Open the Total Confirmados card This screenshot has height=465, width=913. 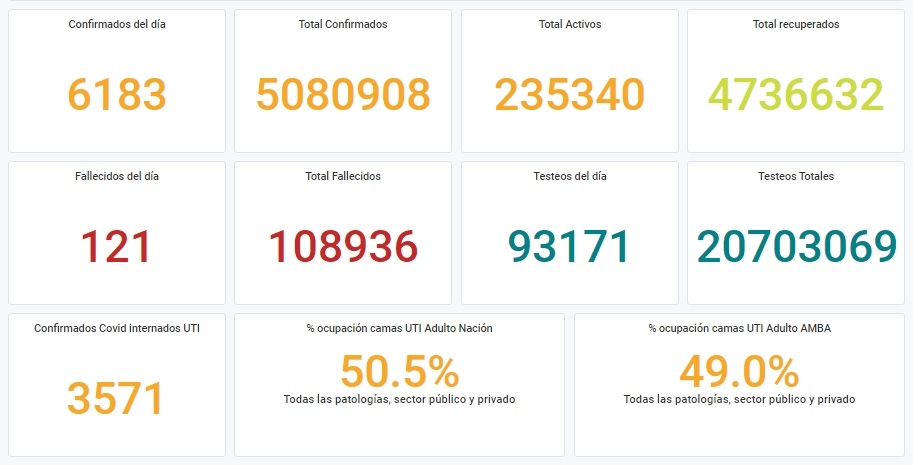(x=343, y=81)
